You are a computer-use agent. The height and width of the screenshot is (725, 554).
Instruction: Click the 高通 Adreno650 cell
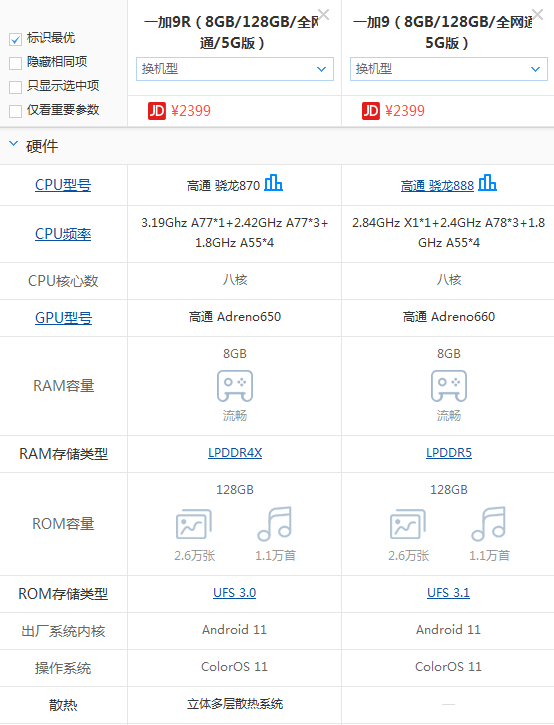point(235,317)
